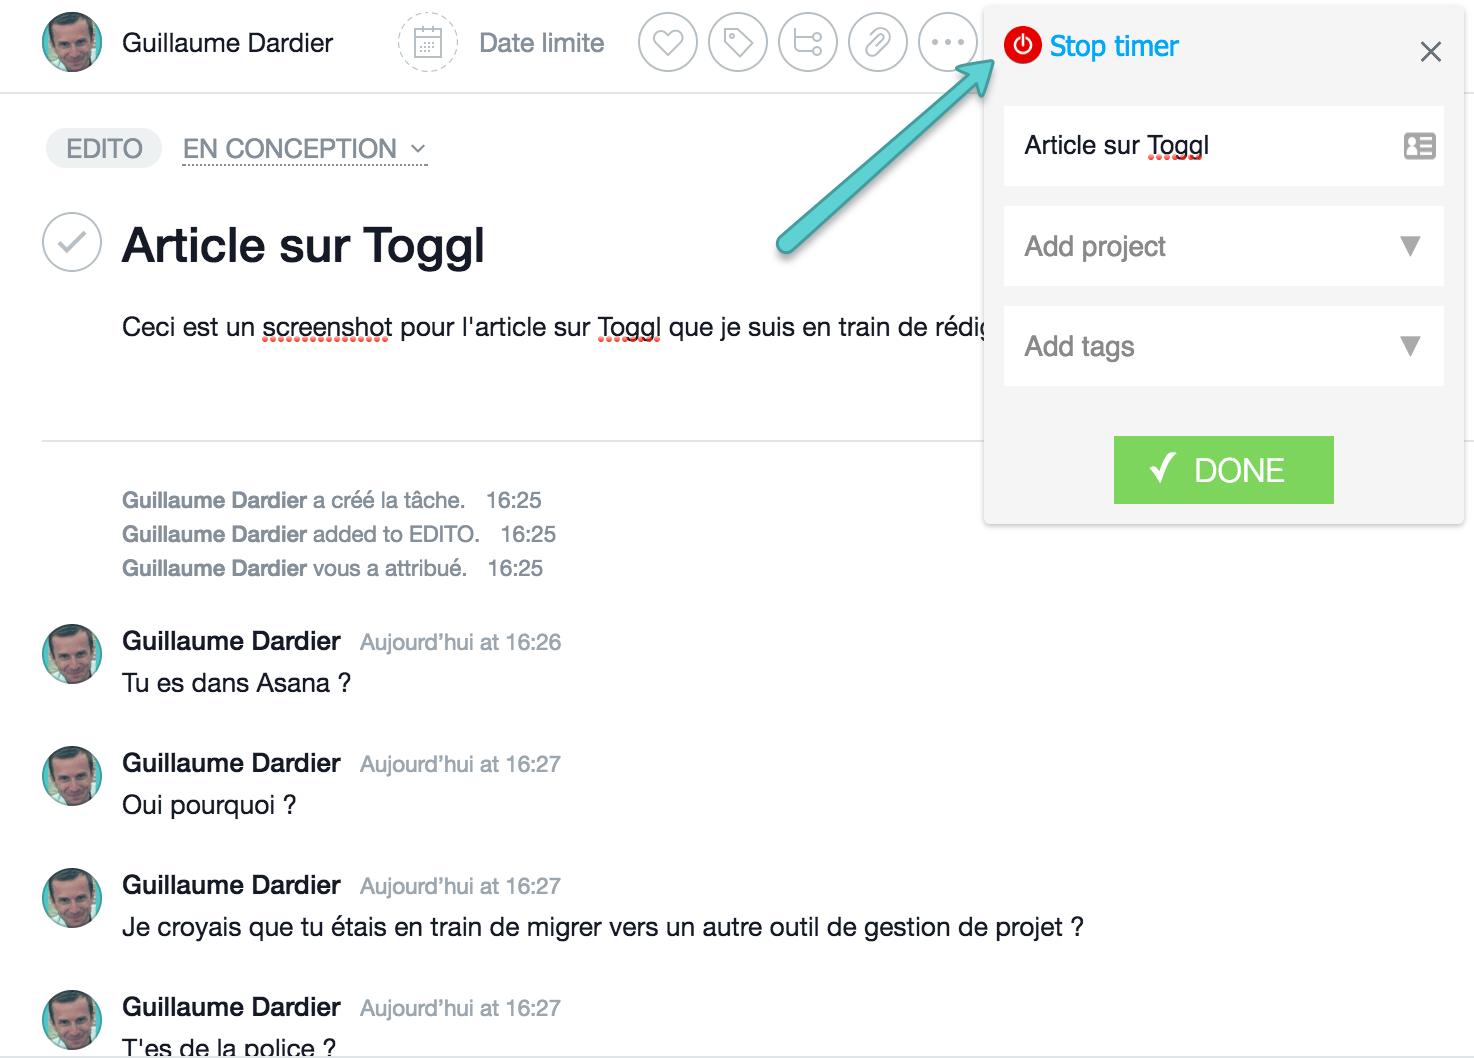The image size is (1474, 1058).
Task: Close the Toggl timer popup
Action: pos(1431,51)
